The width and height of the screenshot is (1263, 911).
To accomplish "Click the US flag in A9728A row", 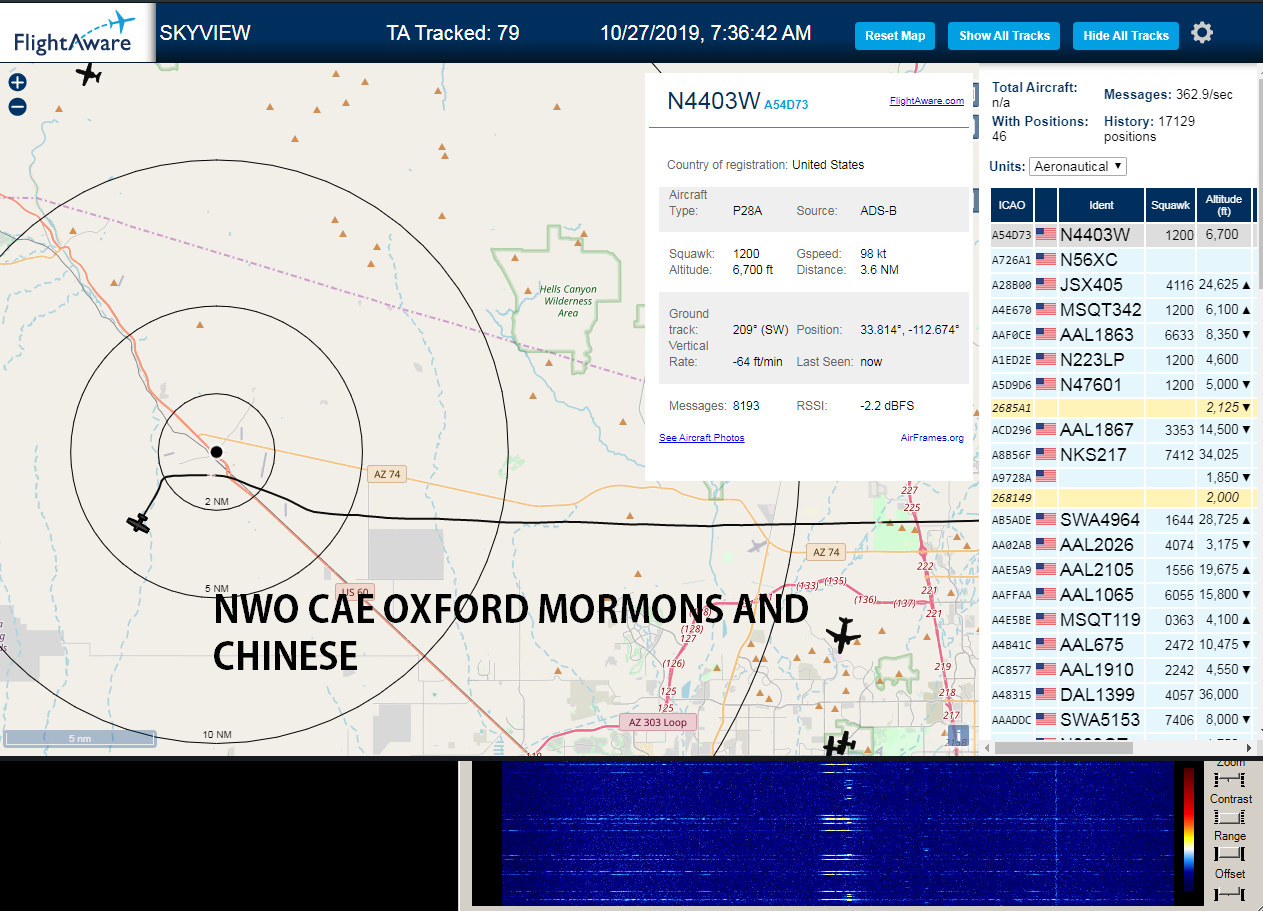I will click(1046, 477).
